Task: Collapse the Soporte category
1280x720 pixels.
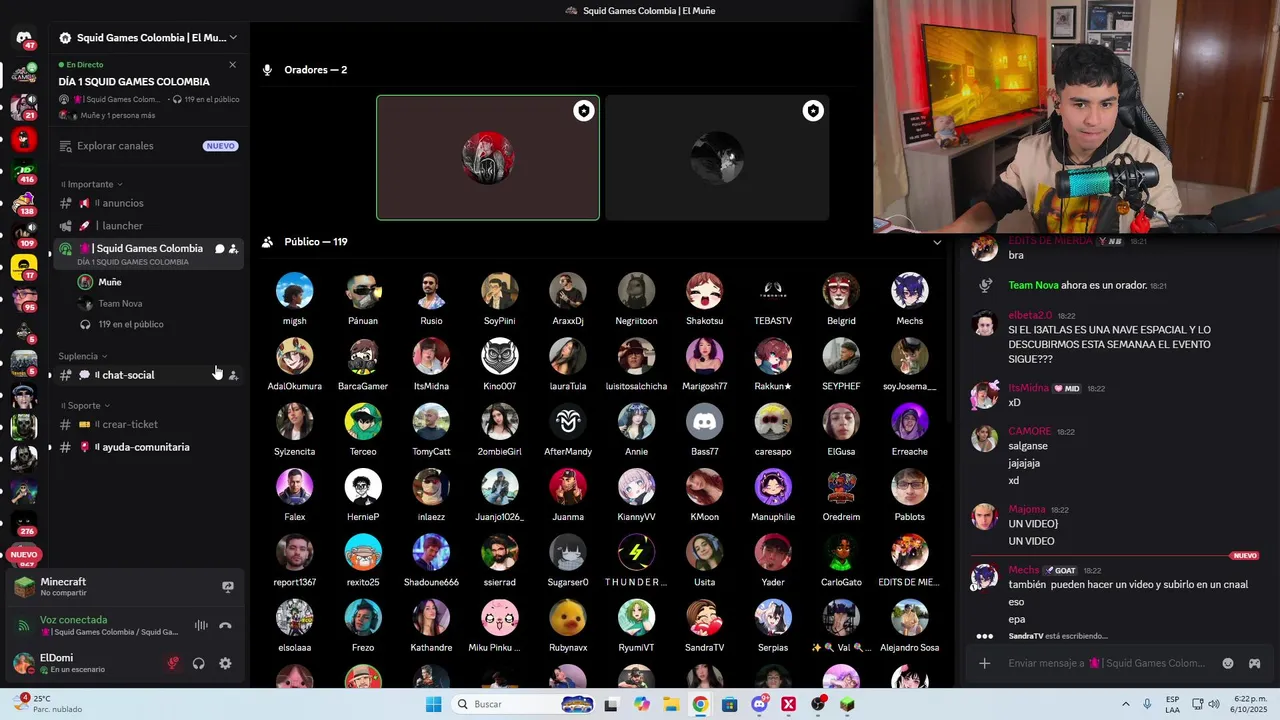Action: [84, 406]
